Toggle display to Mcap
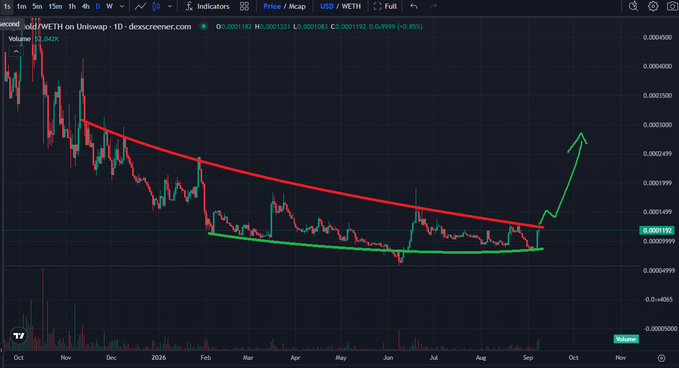Image resolution: width=679 pixels, height=368 pixels. pos(297,6)
